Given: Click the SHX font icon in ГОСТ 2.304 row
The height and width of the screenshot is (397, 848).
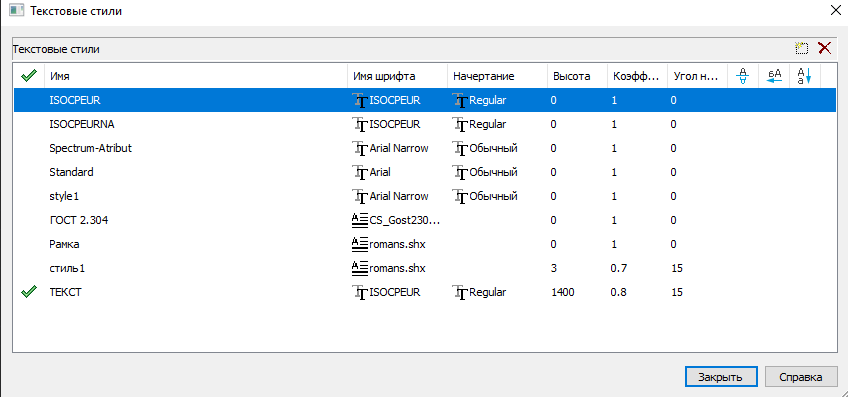Looking at the screenshot, I should click(x=360, y=220).
